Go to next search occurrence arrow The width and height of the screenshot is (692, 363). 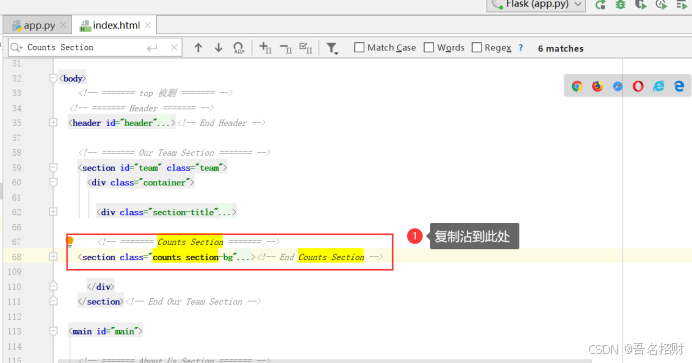(218, 48)
